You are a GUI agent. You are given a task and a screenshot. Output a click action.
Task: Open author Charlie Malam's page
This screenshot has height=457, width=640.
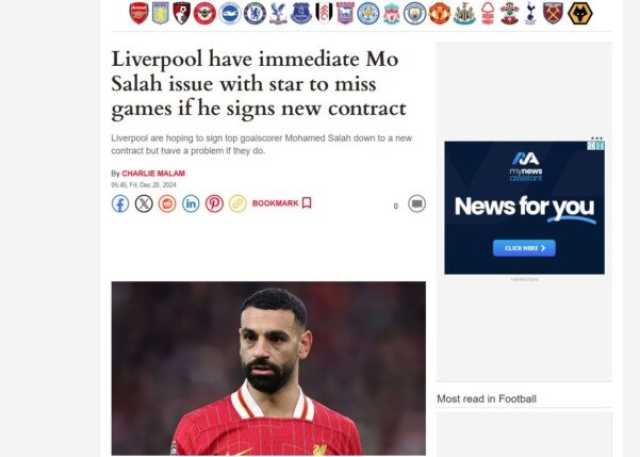[x=153, y=173]
